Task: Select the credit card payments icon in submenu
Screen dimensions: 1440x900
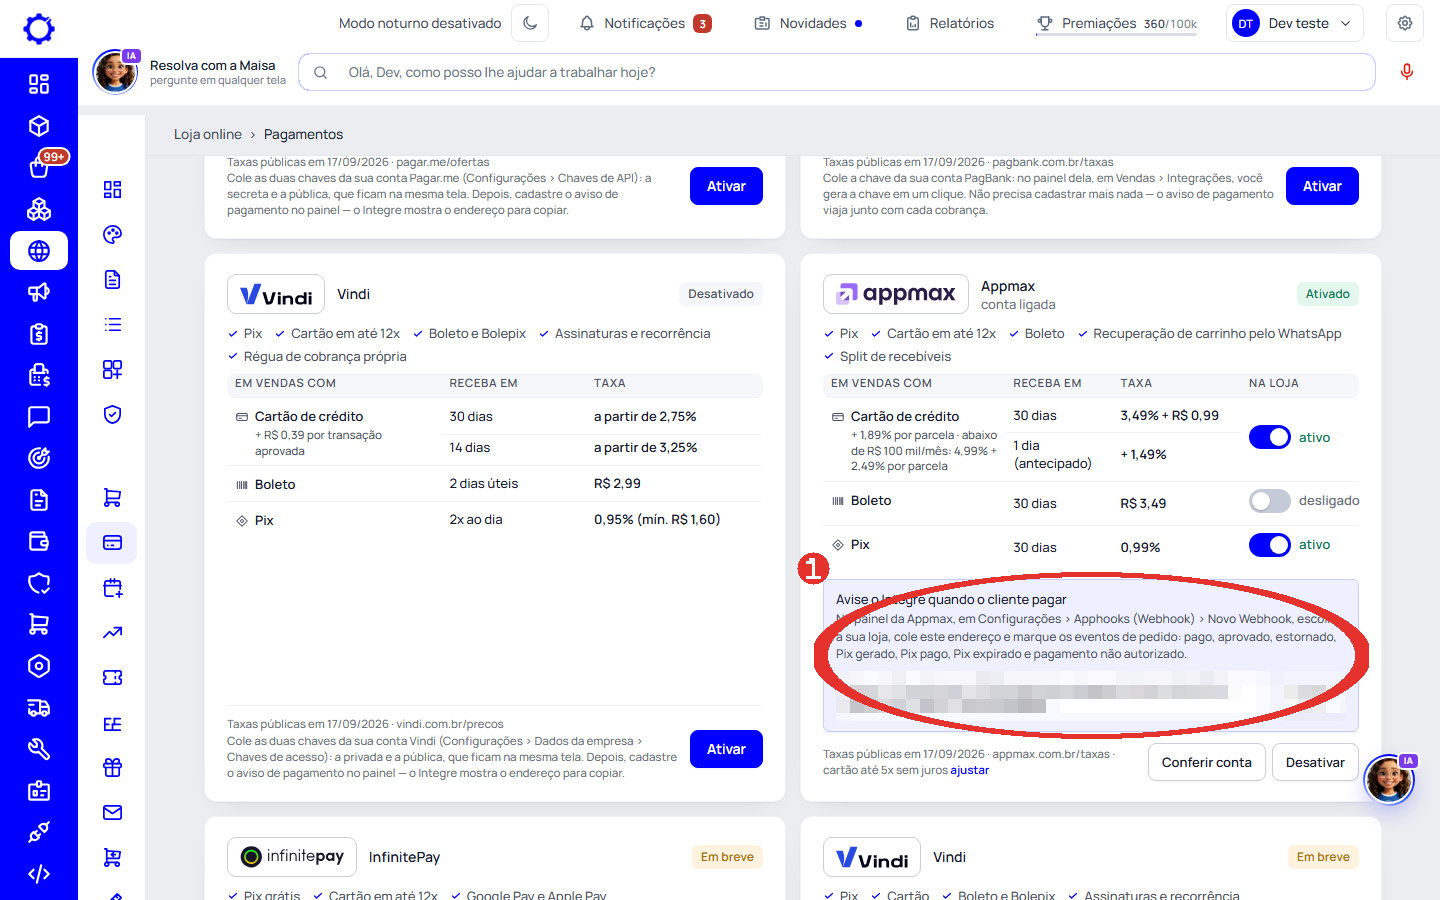Action: pyautogui.click(x=112, y=542)
